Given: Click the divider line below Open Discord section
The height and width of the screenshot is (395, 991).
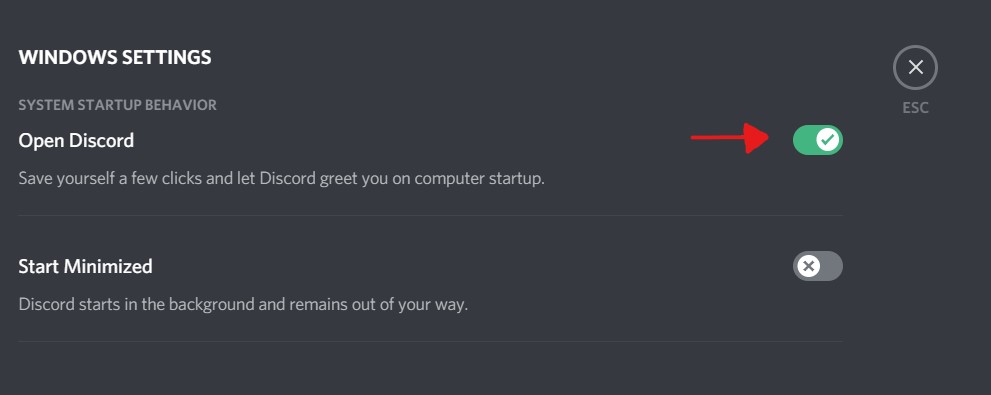Looking at the screenshot, I should click(x=430, y=216).
